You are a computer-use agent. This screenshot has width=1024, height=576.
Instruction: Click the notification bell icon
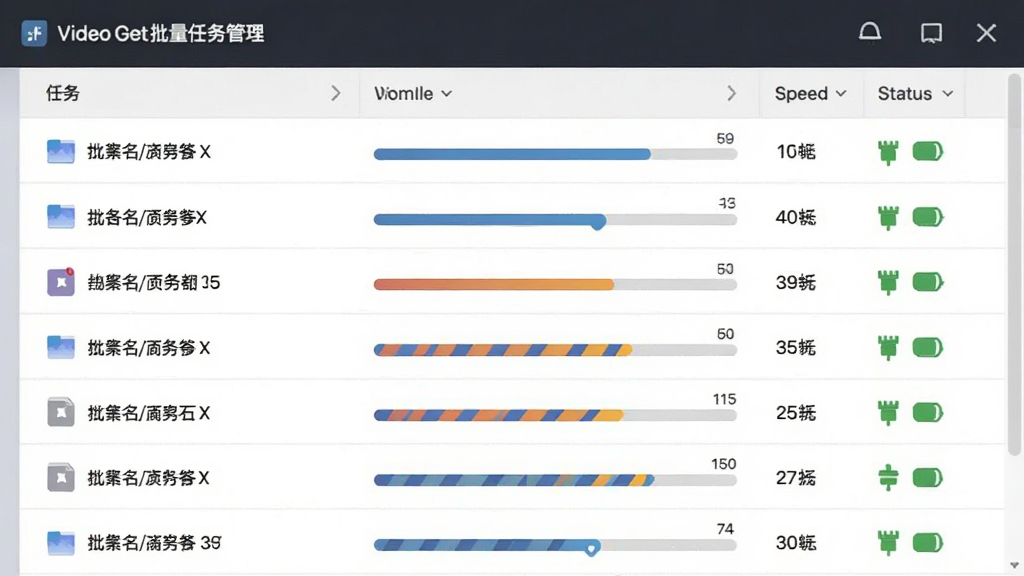coord(869,32)
